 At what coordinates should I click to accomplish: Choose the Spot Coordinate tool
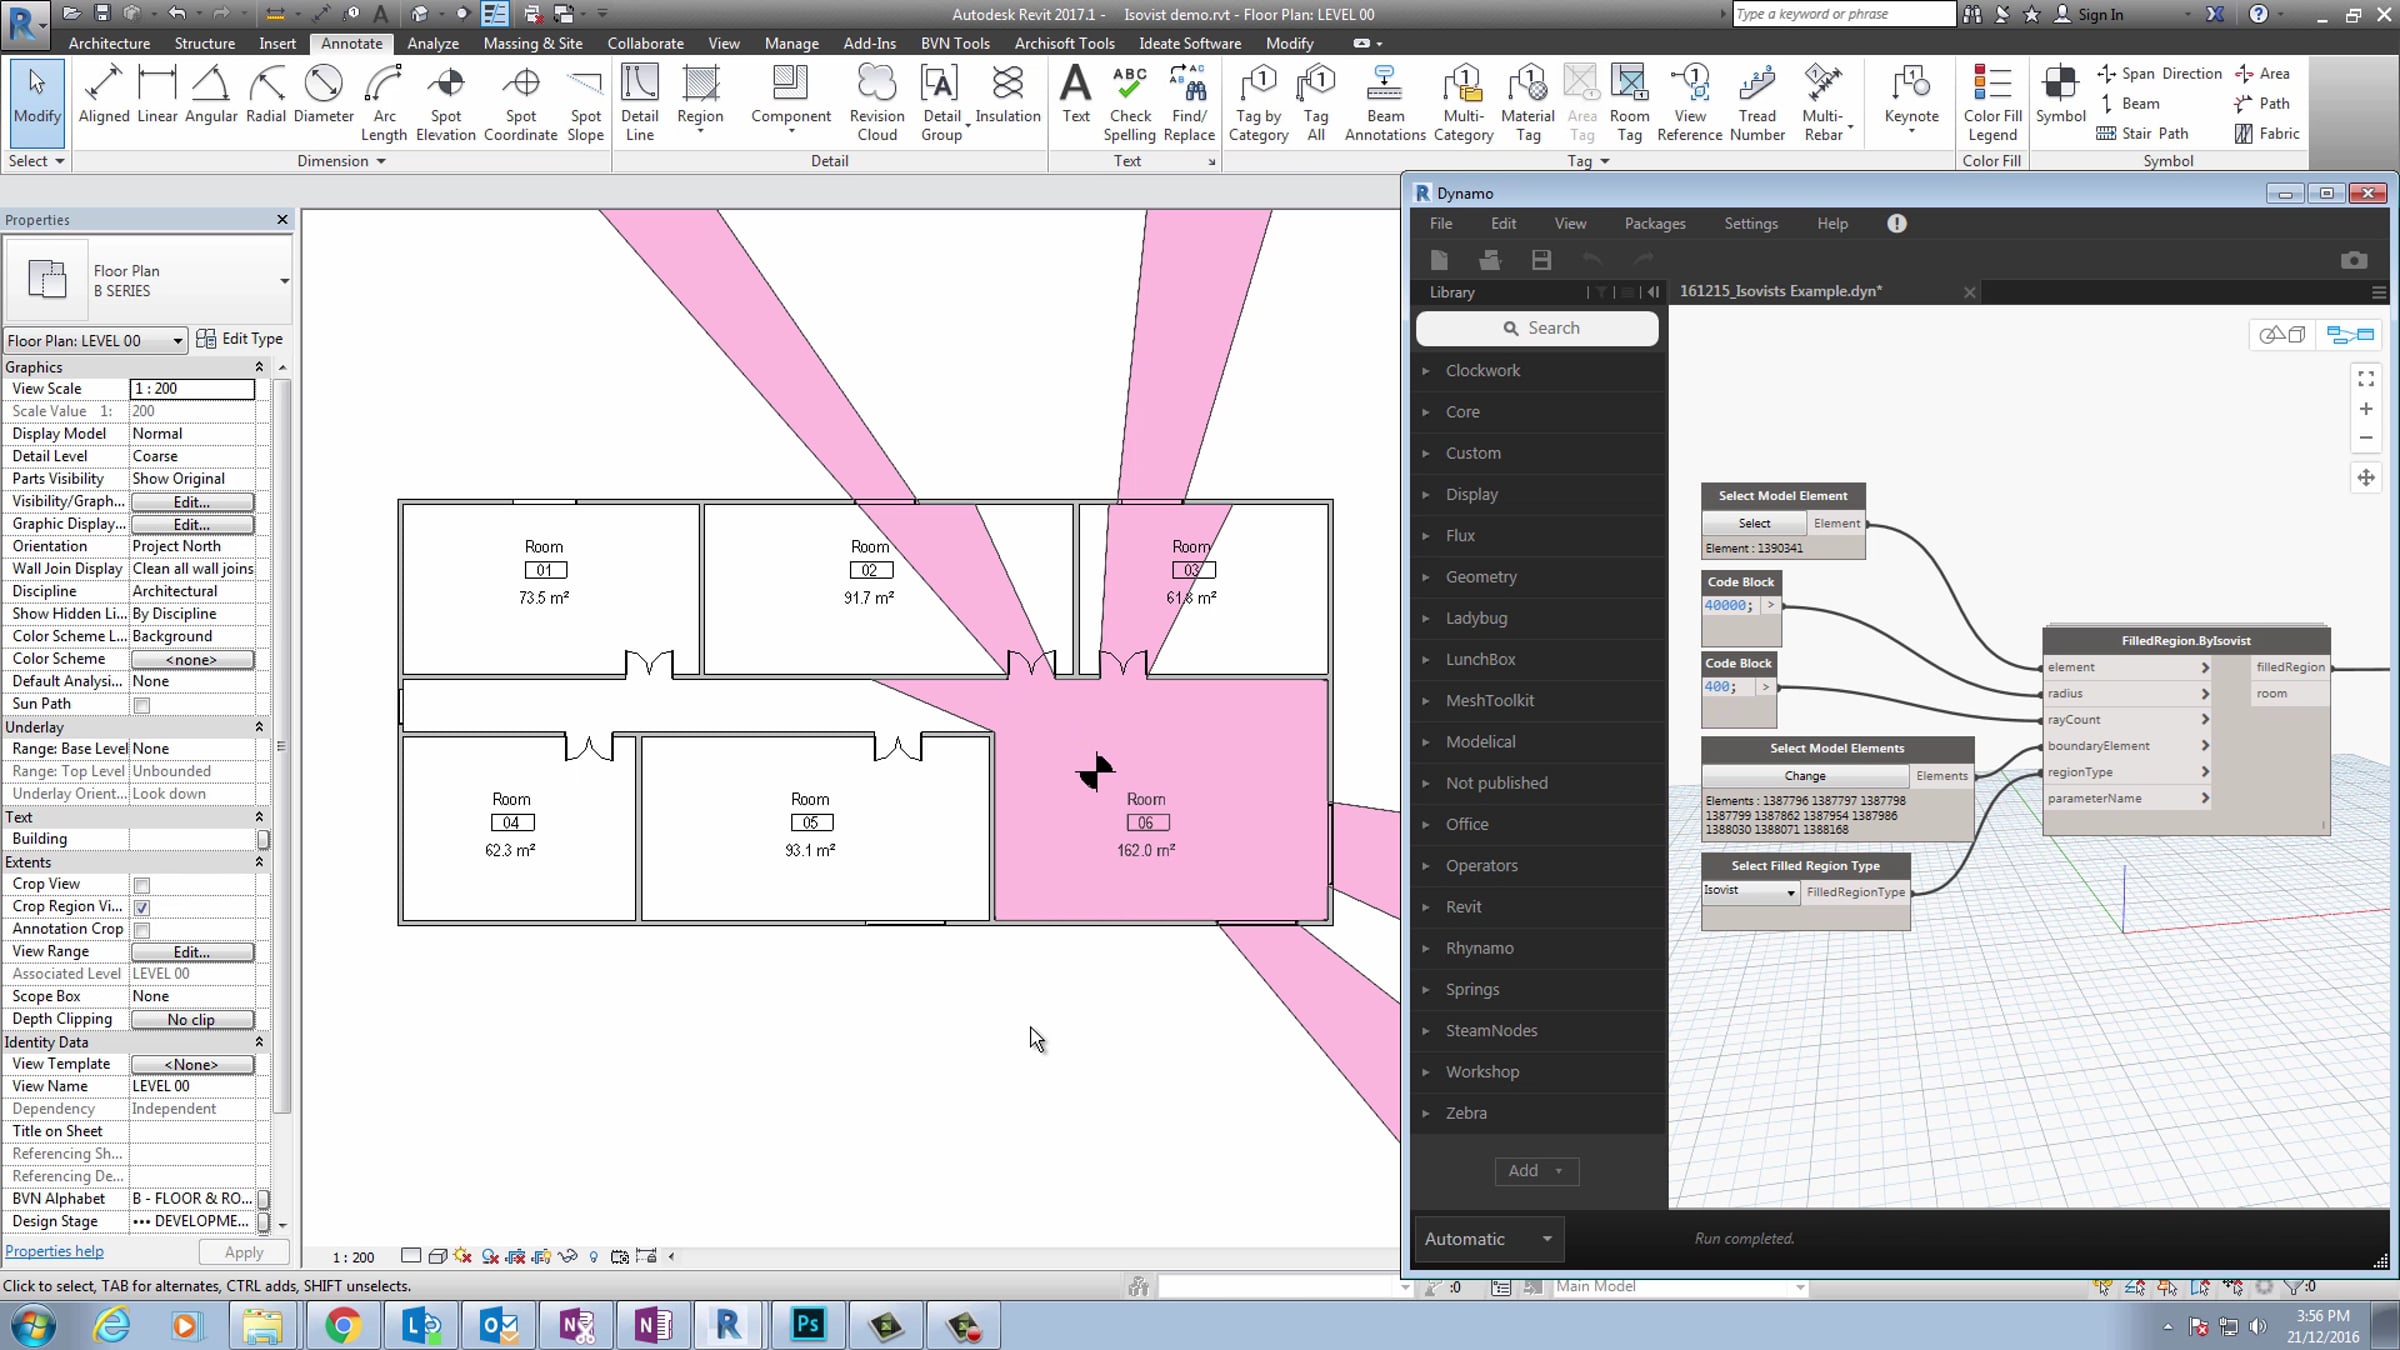pyautogui.click(x=520, y=104)
